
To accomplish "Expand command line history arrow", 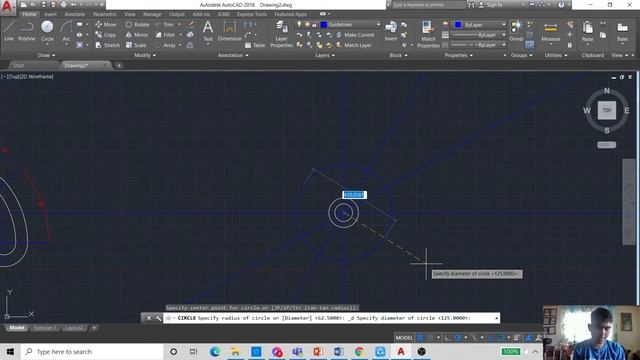I will tap(496, 318).
